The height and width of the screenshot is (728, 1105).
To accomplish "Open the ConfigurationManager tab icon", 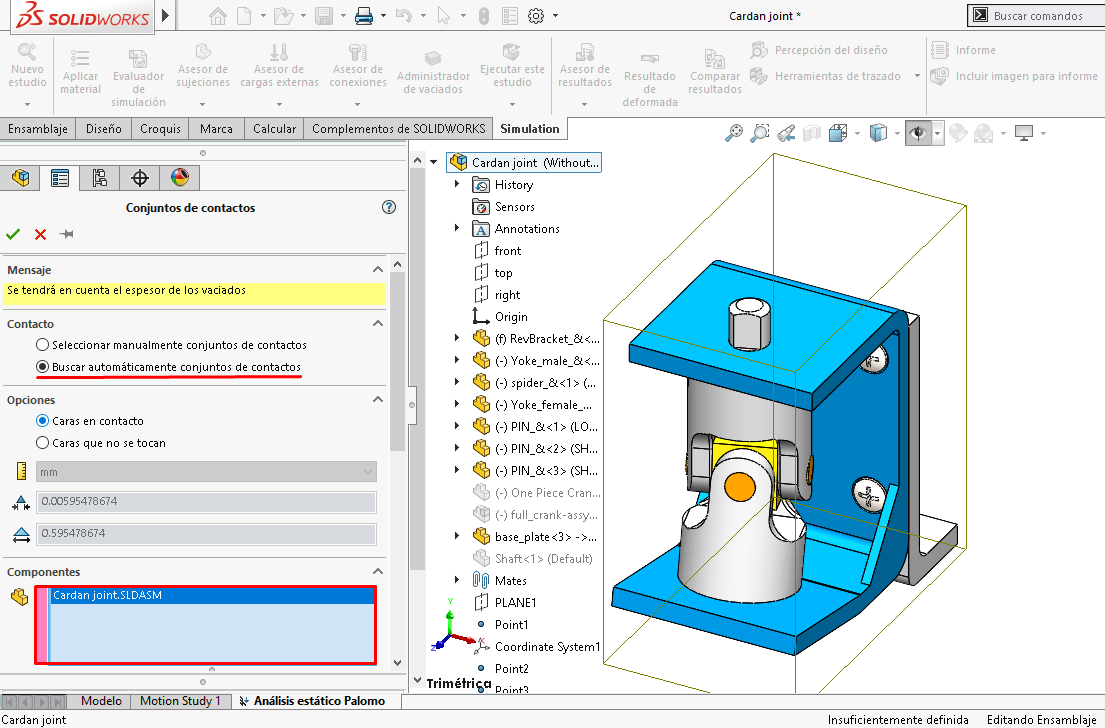I will click(x=99, y=178).
